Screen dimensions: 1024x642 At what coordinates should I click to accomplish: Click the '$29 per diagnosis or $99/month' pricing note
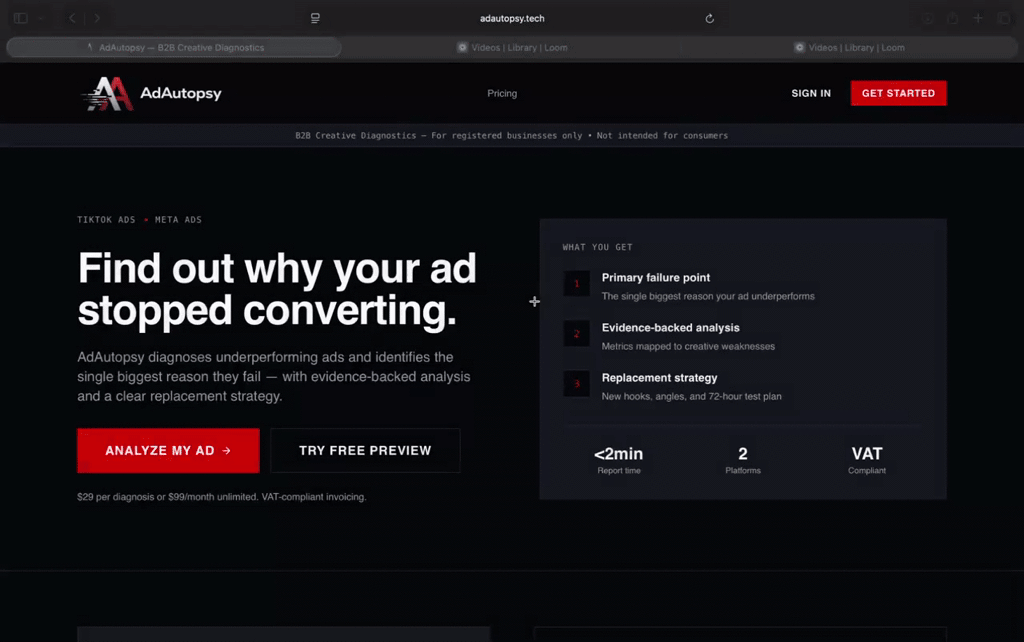point(221,497)
